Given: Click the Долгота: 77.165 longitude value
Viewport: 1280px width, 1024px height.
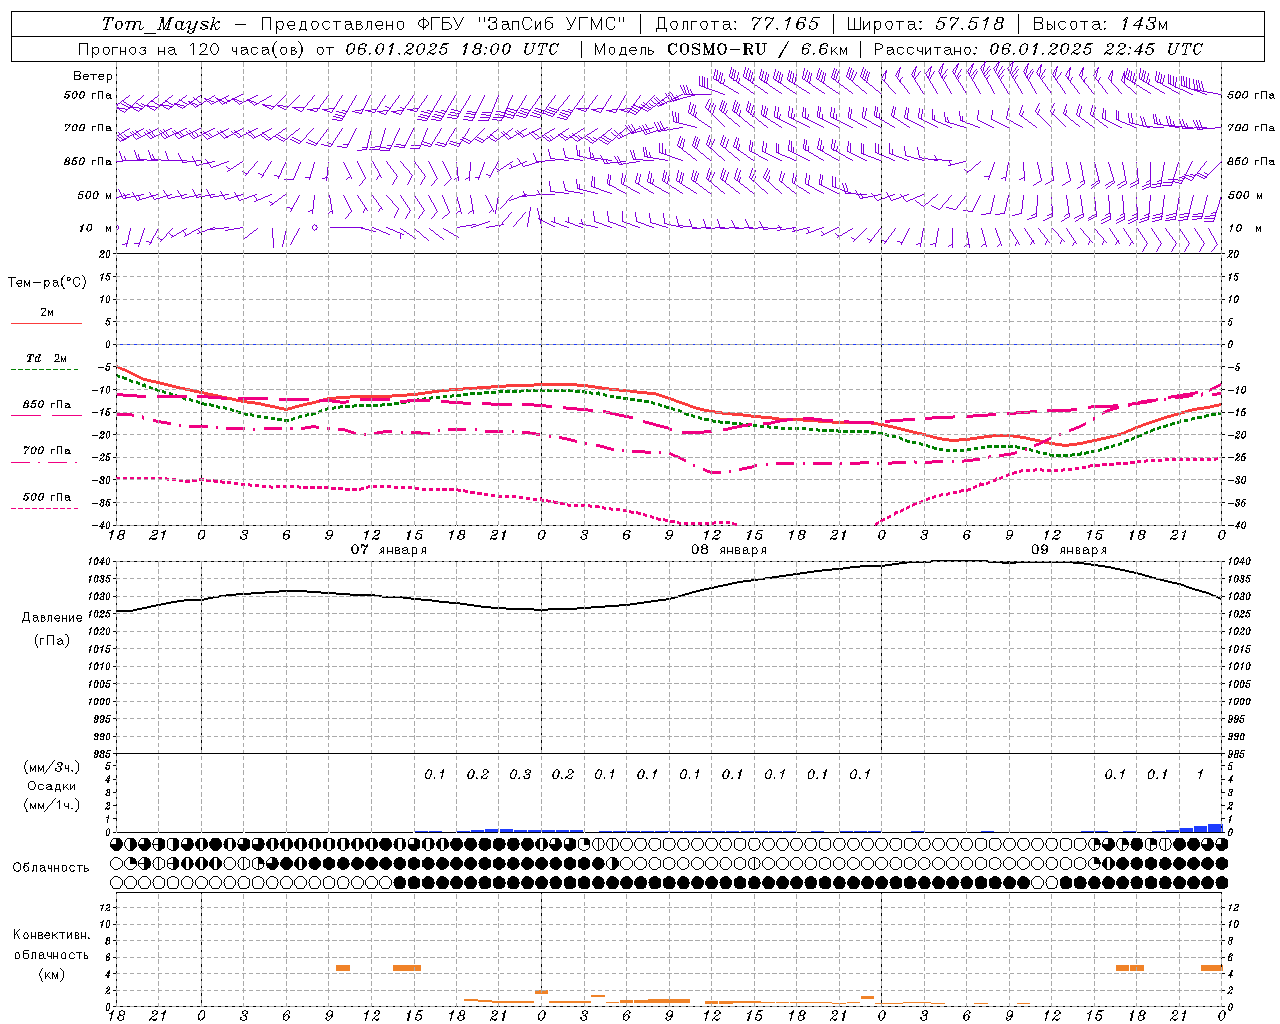Looking at the screenshot, I should [x=737, y=24].
